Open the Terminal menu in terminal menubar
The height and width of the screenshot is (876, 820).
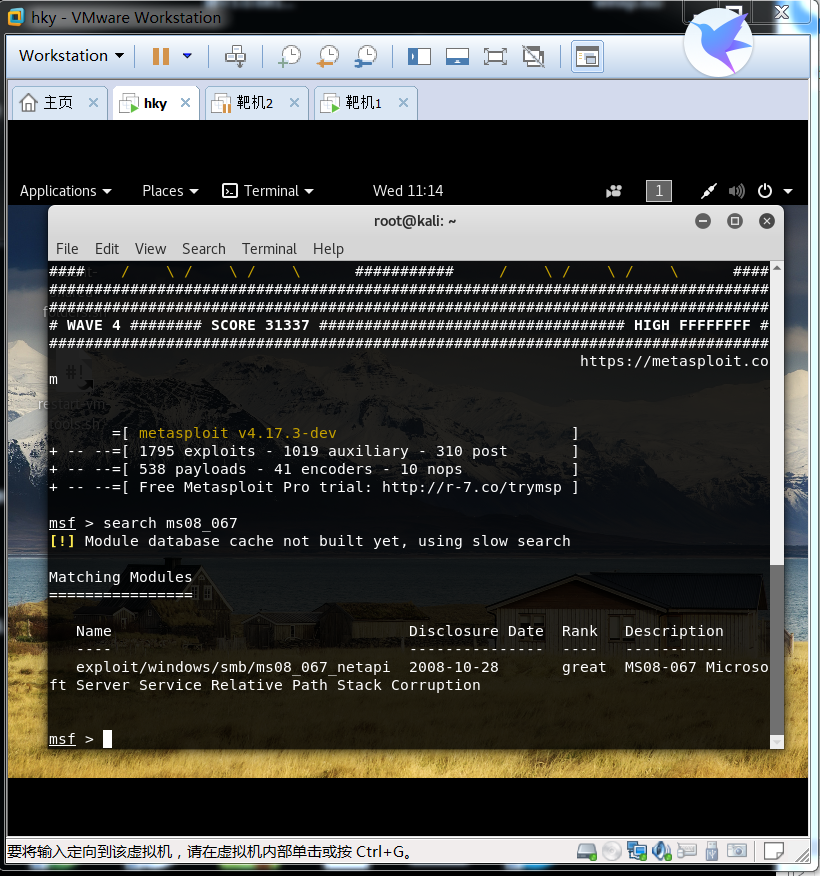tap(269, 249)
